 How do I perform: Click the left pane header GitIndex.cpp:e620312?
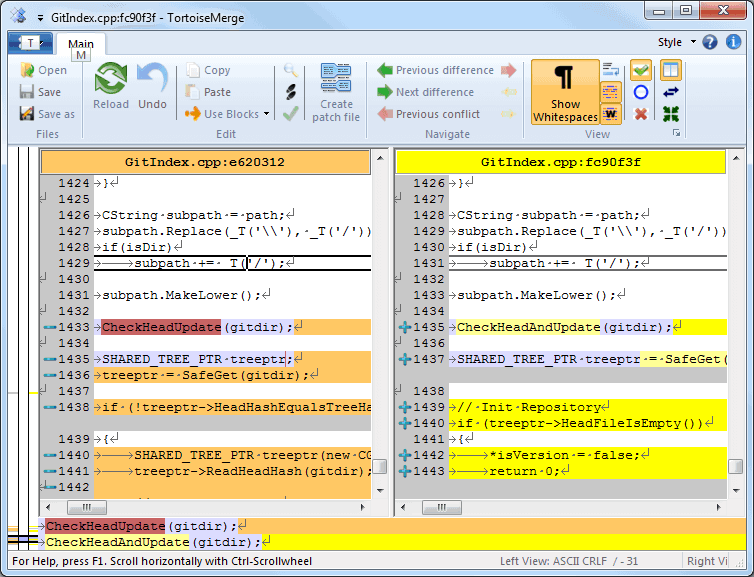204,162
